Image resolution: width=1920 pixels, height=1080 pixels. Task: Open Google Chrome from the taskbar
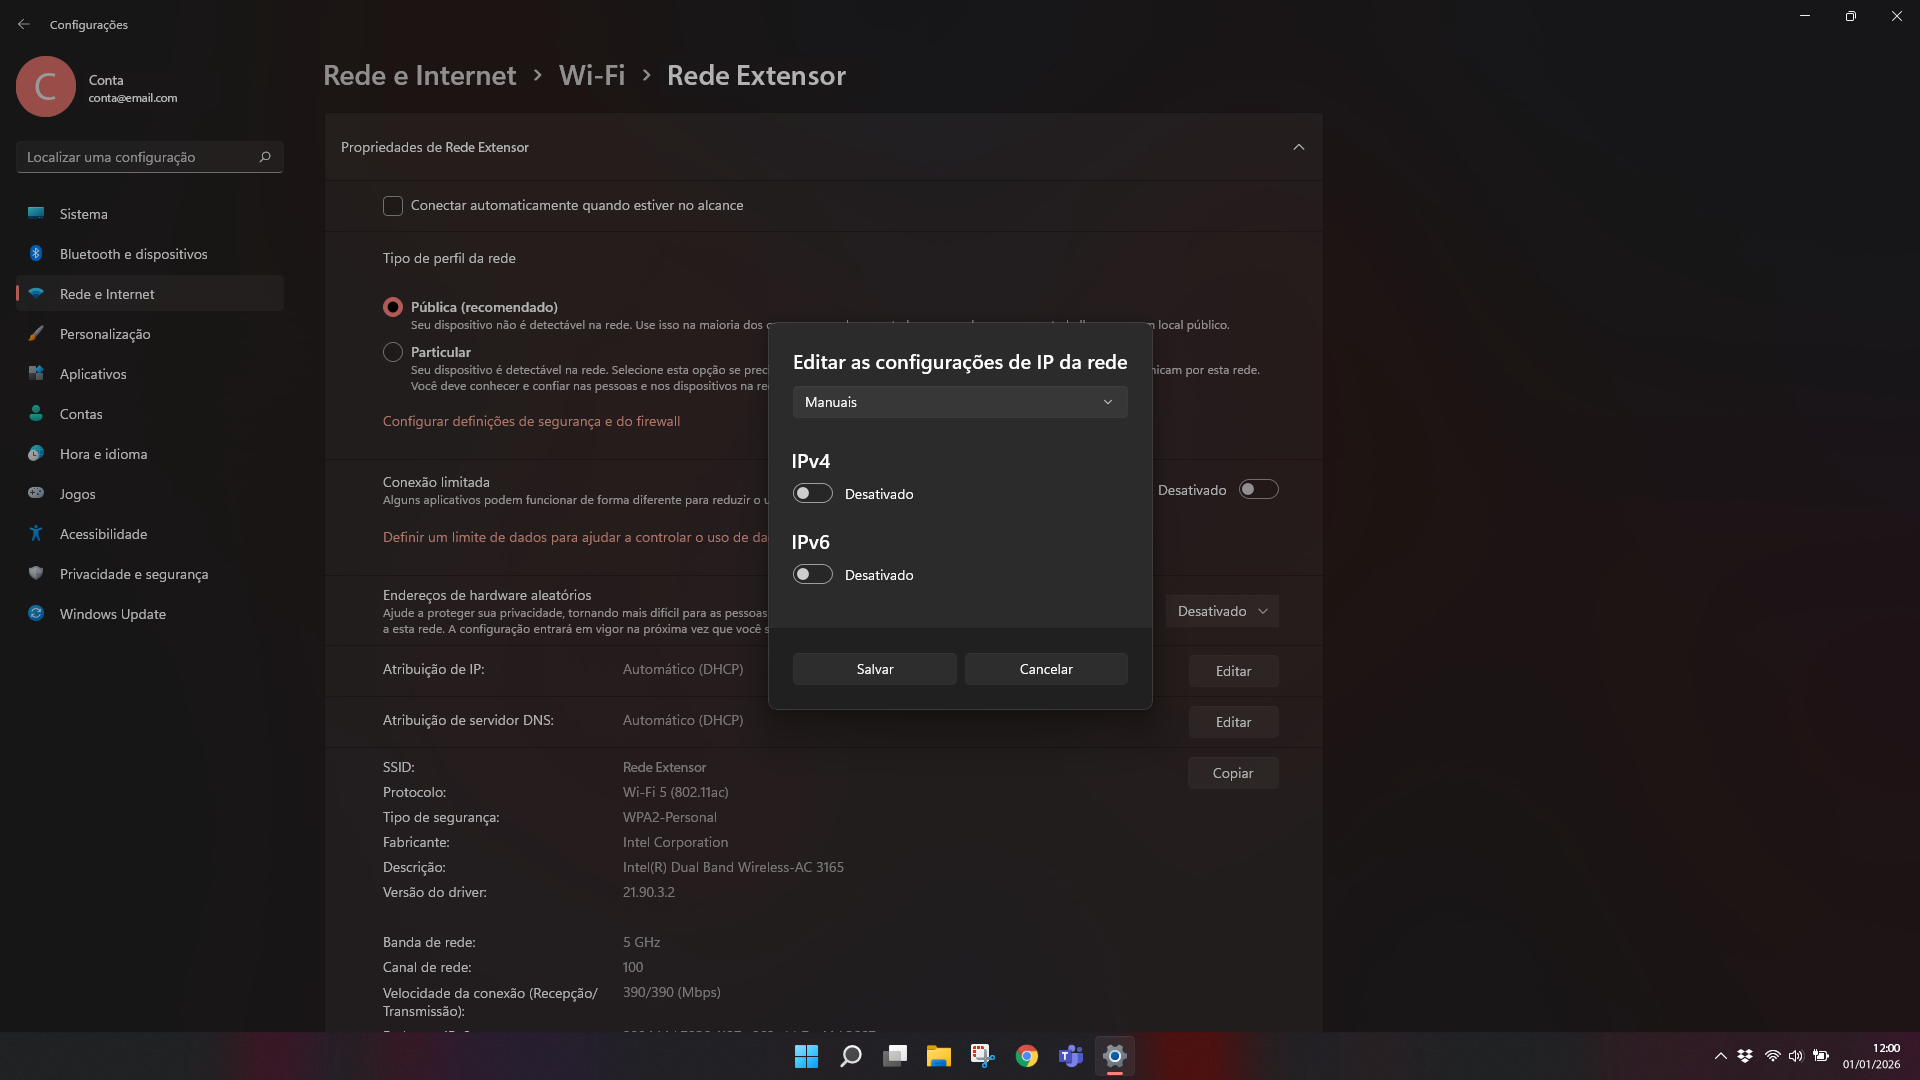point(1026,1056)
